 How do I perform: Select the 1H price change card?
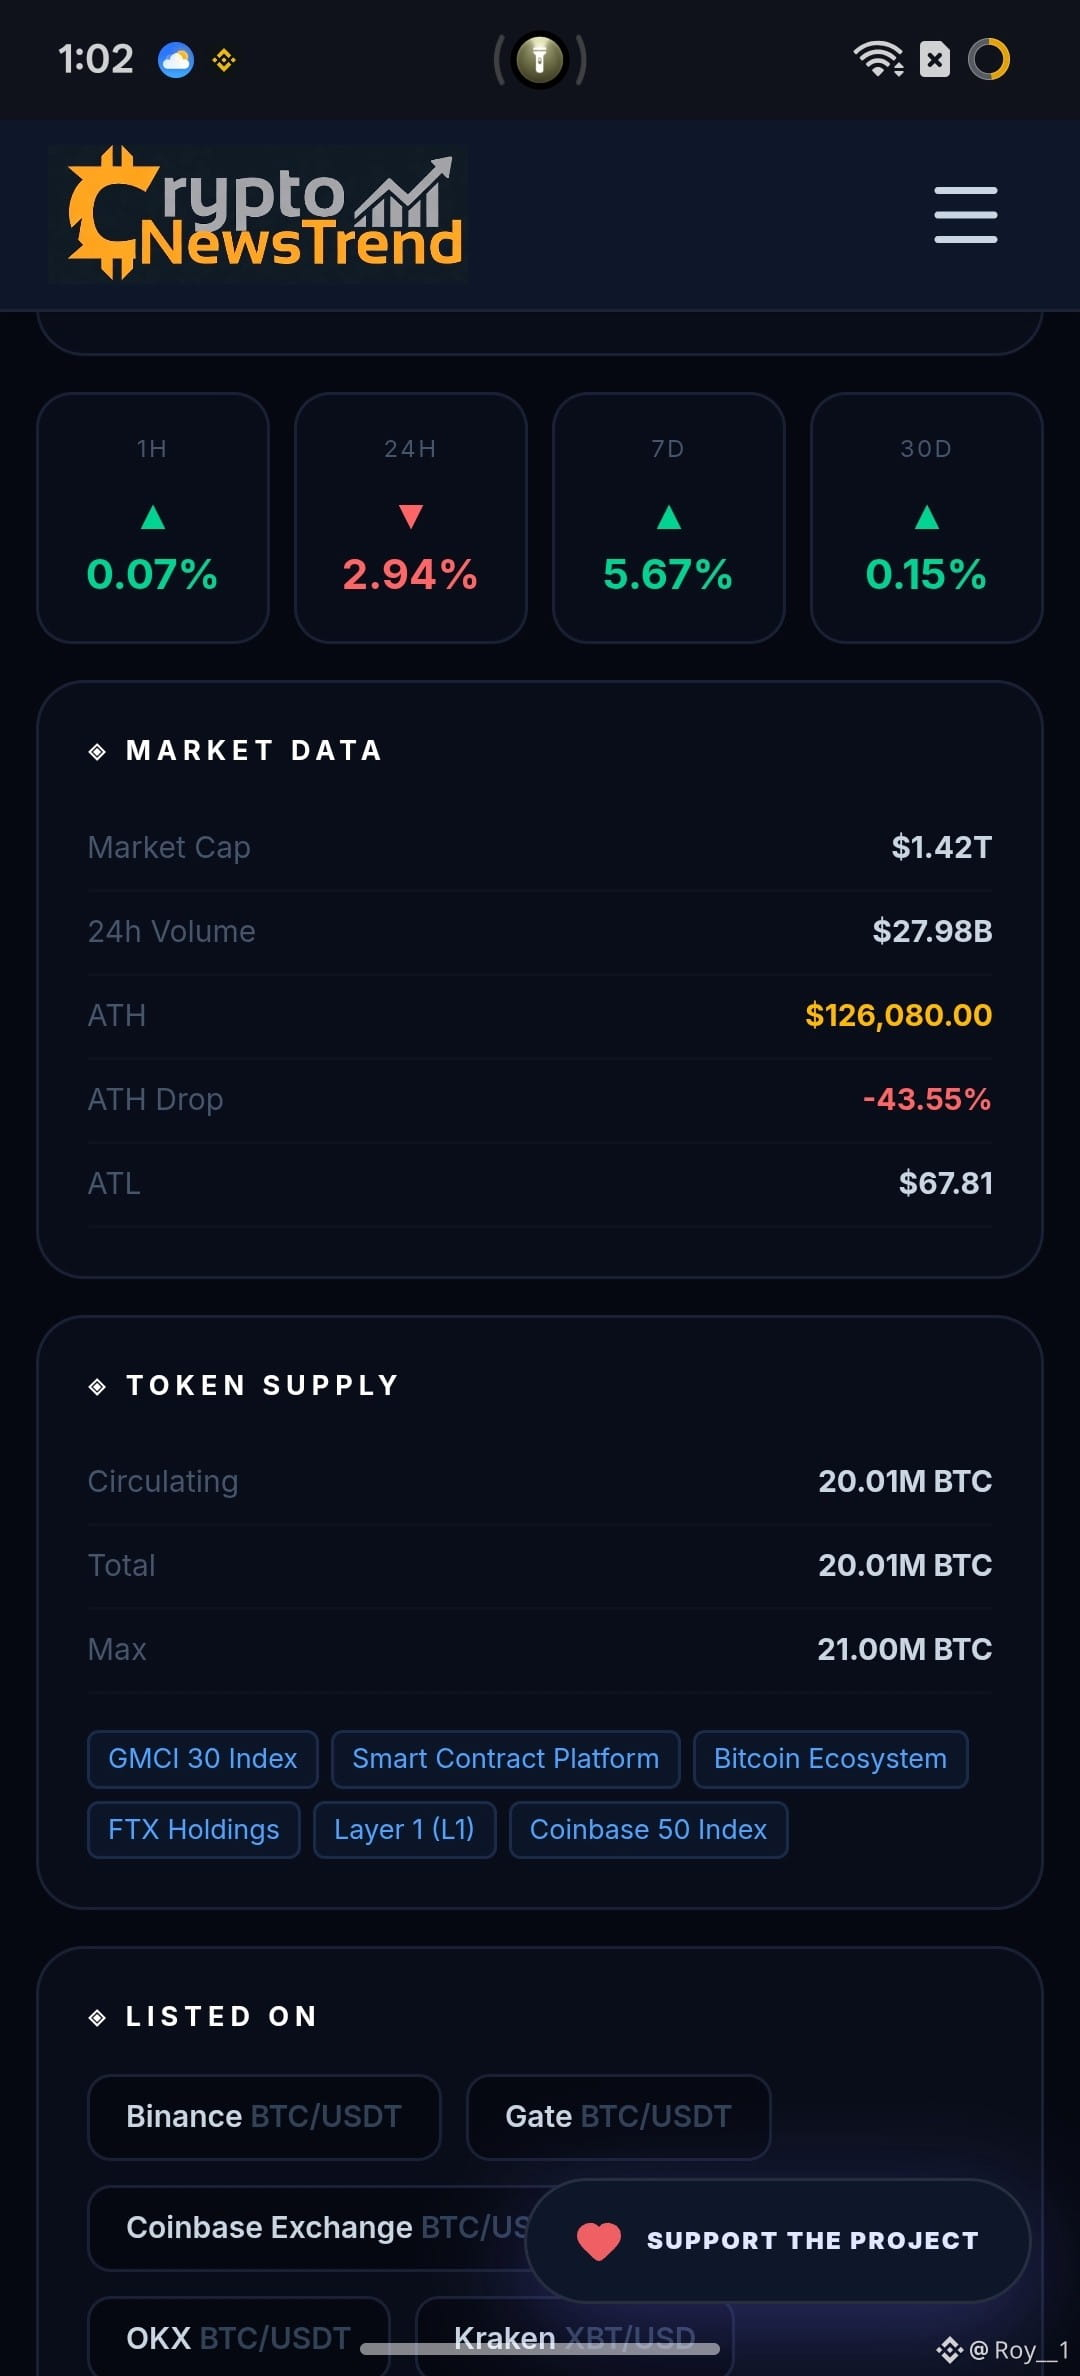pos(153,517)
